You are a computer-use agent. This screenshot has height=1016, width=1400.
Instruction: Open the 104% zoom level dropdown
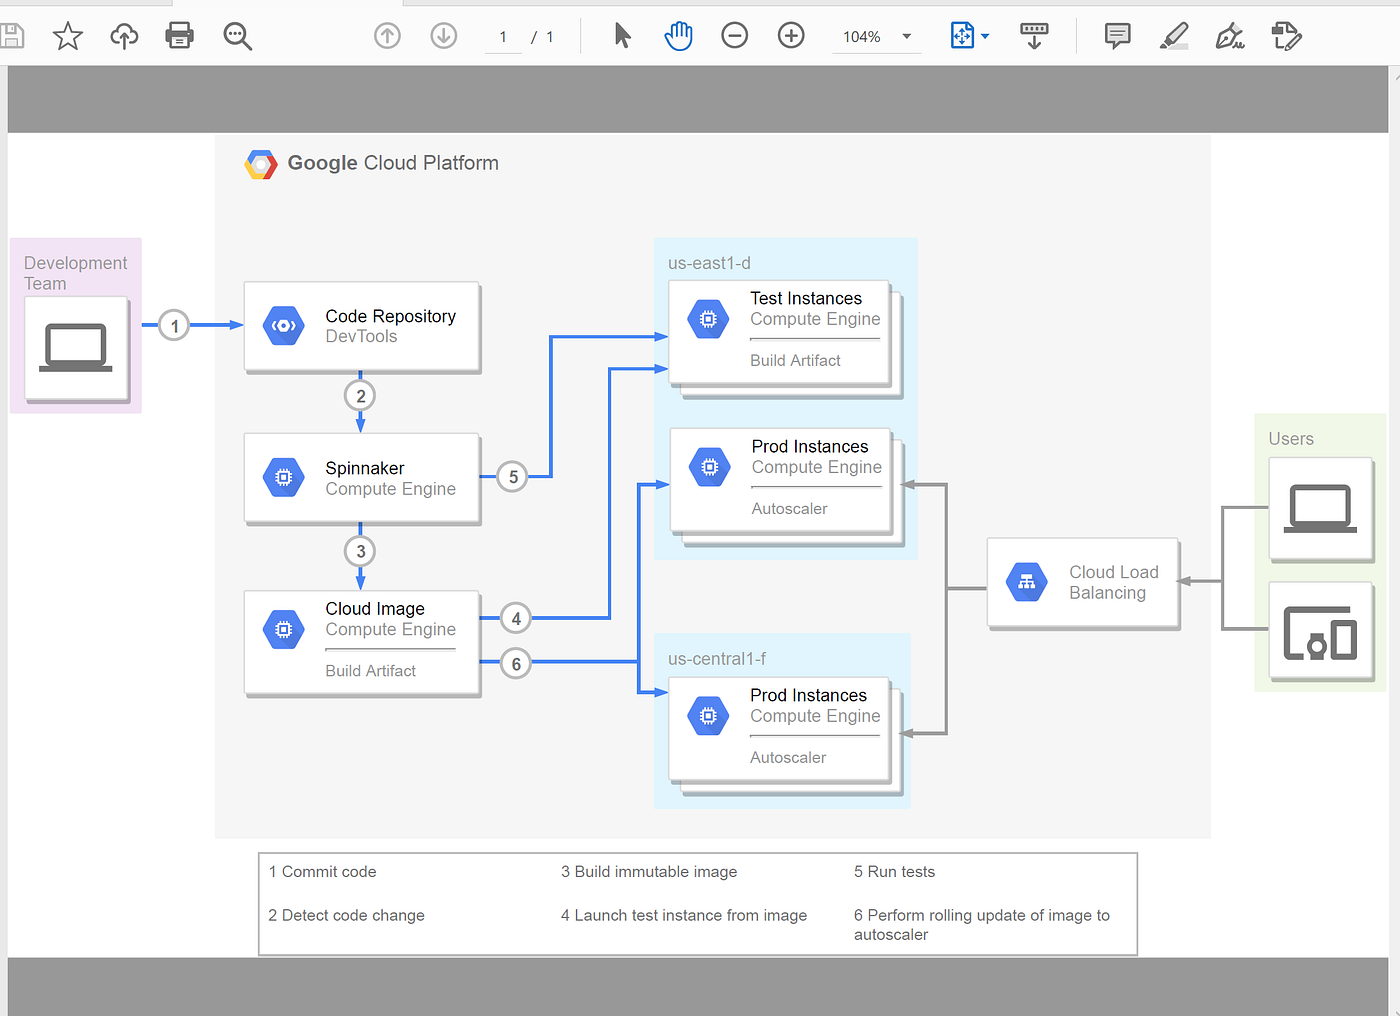tap(876, 37)
